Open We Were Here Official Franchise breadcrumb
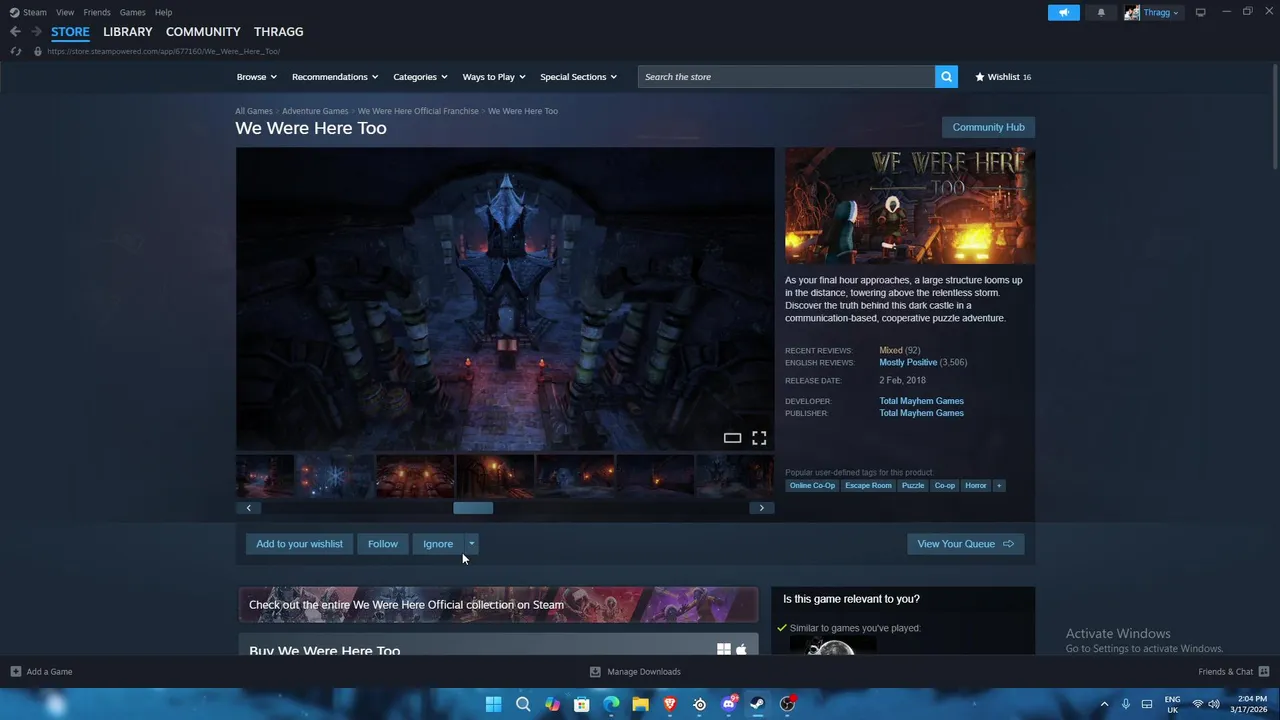Image resolution: width=1280 pixels, height=720 pixels. point(418,111)
